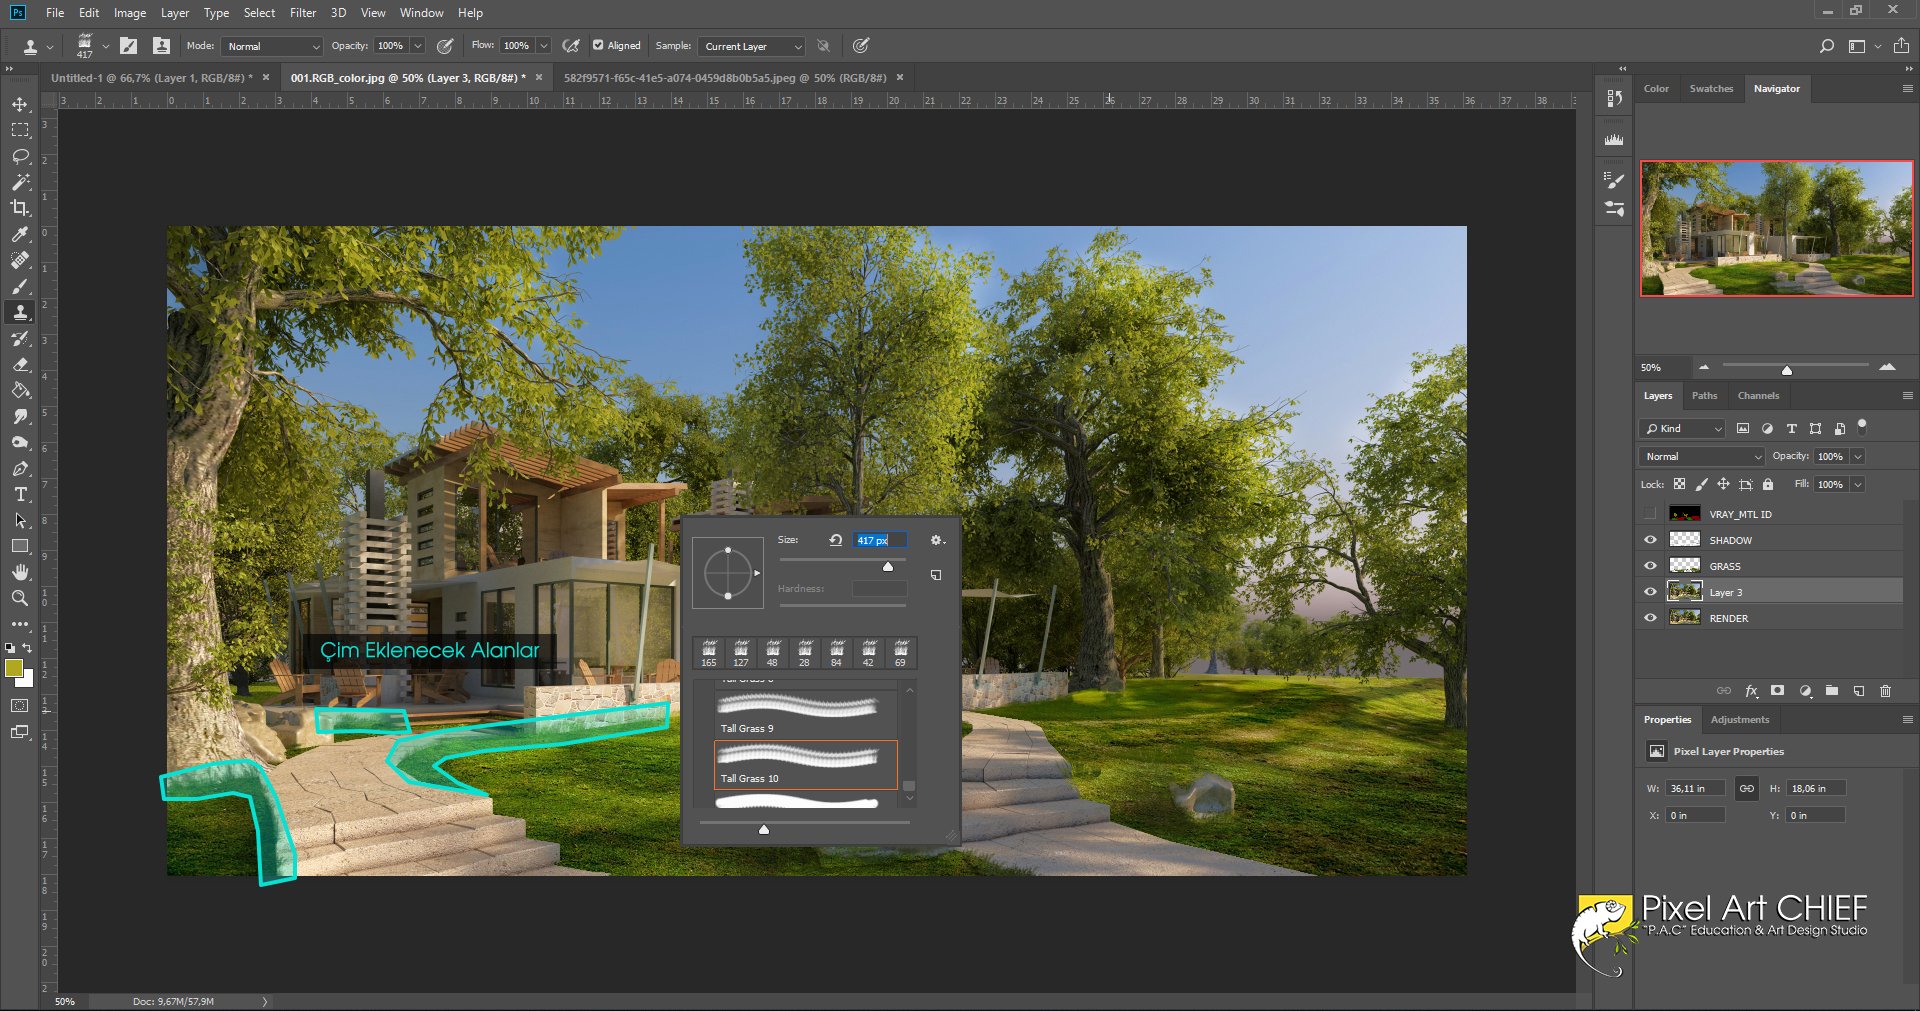Select the Brush tool
The width and height of the screenshot is (1920, 1011).
pyautogui.click(x=20, y=286)
